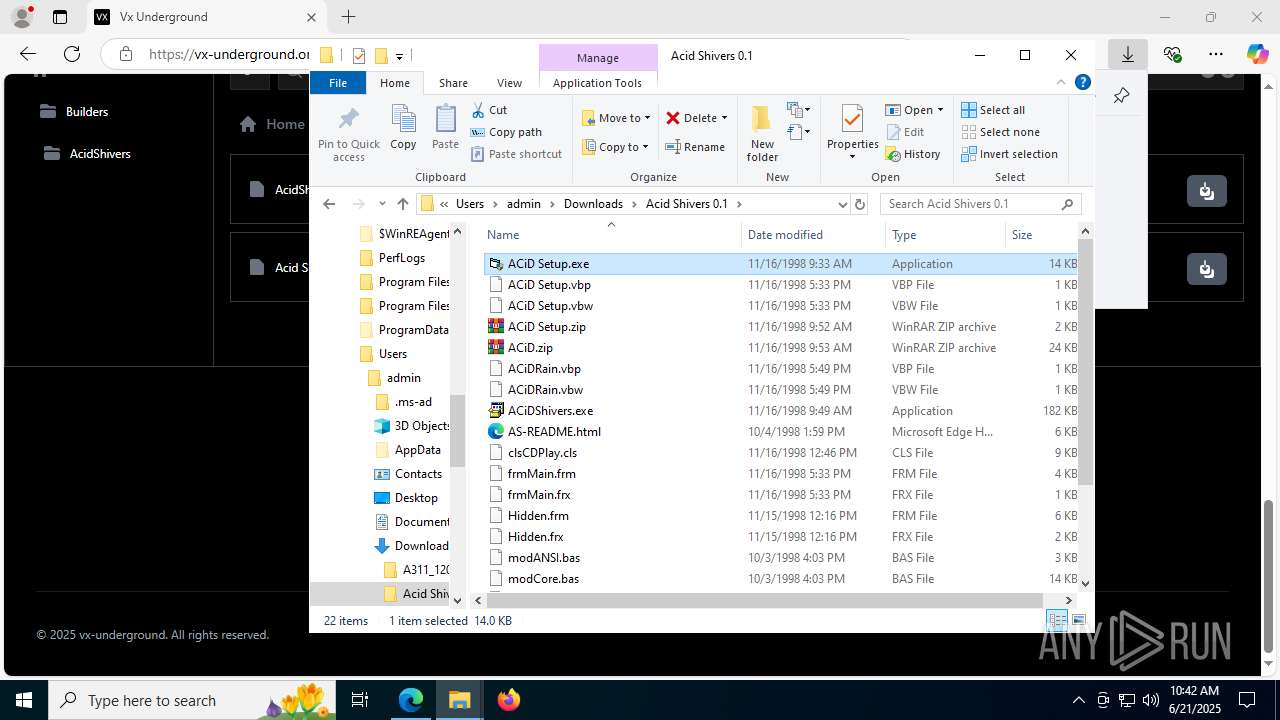1280x720 pixels.
Task: Sort by Name column header
Action: [x=611, y=235]
